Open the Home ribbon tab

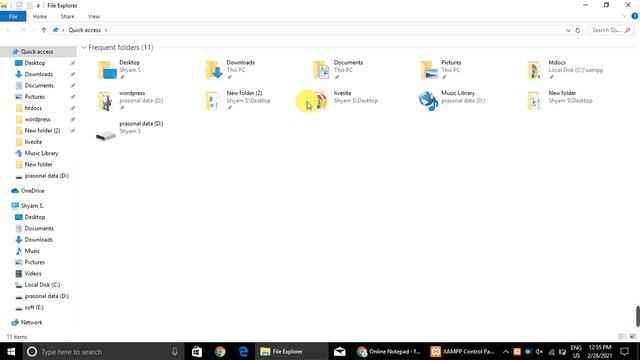tap(40, 16)
